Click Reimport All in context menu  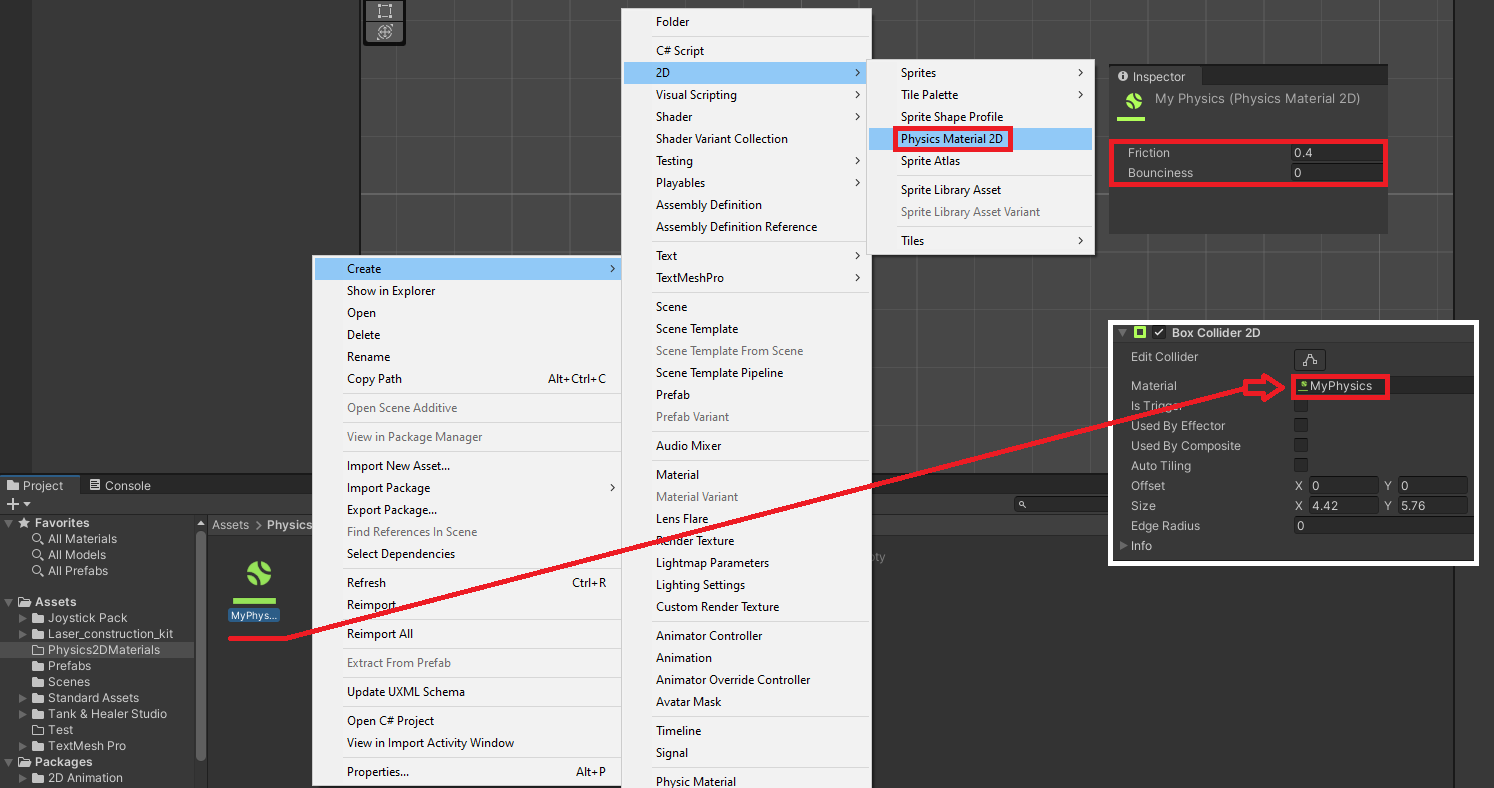(467, 634)
